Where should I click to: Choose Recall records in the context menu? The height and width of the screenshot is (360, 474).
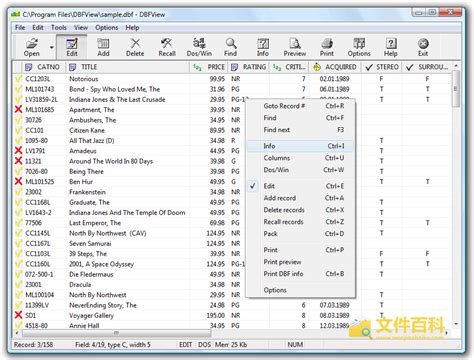coord(300,222)
